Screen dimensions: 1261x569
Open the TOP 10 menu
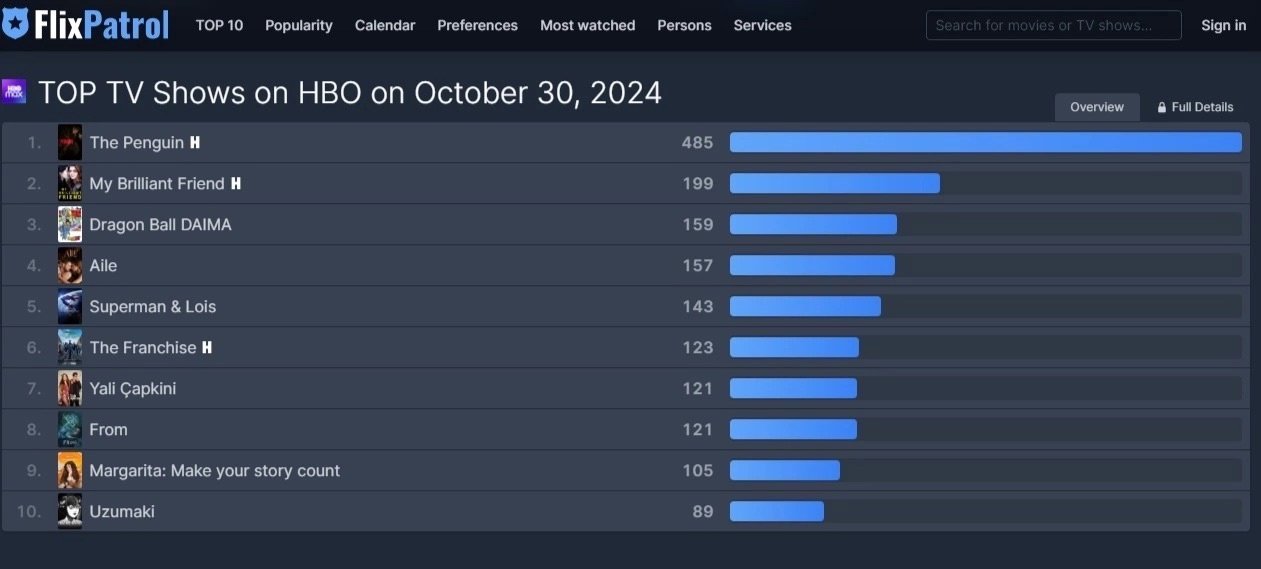[219, 25]
